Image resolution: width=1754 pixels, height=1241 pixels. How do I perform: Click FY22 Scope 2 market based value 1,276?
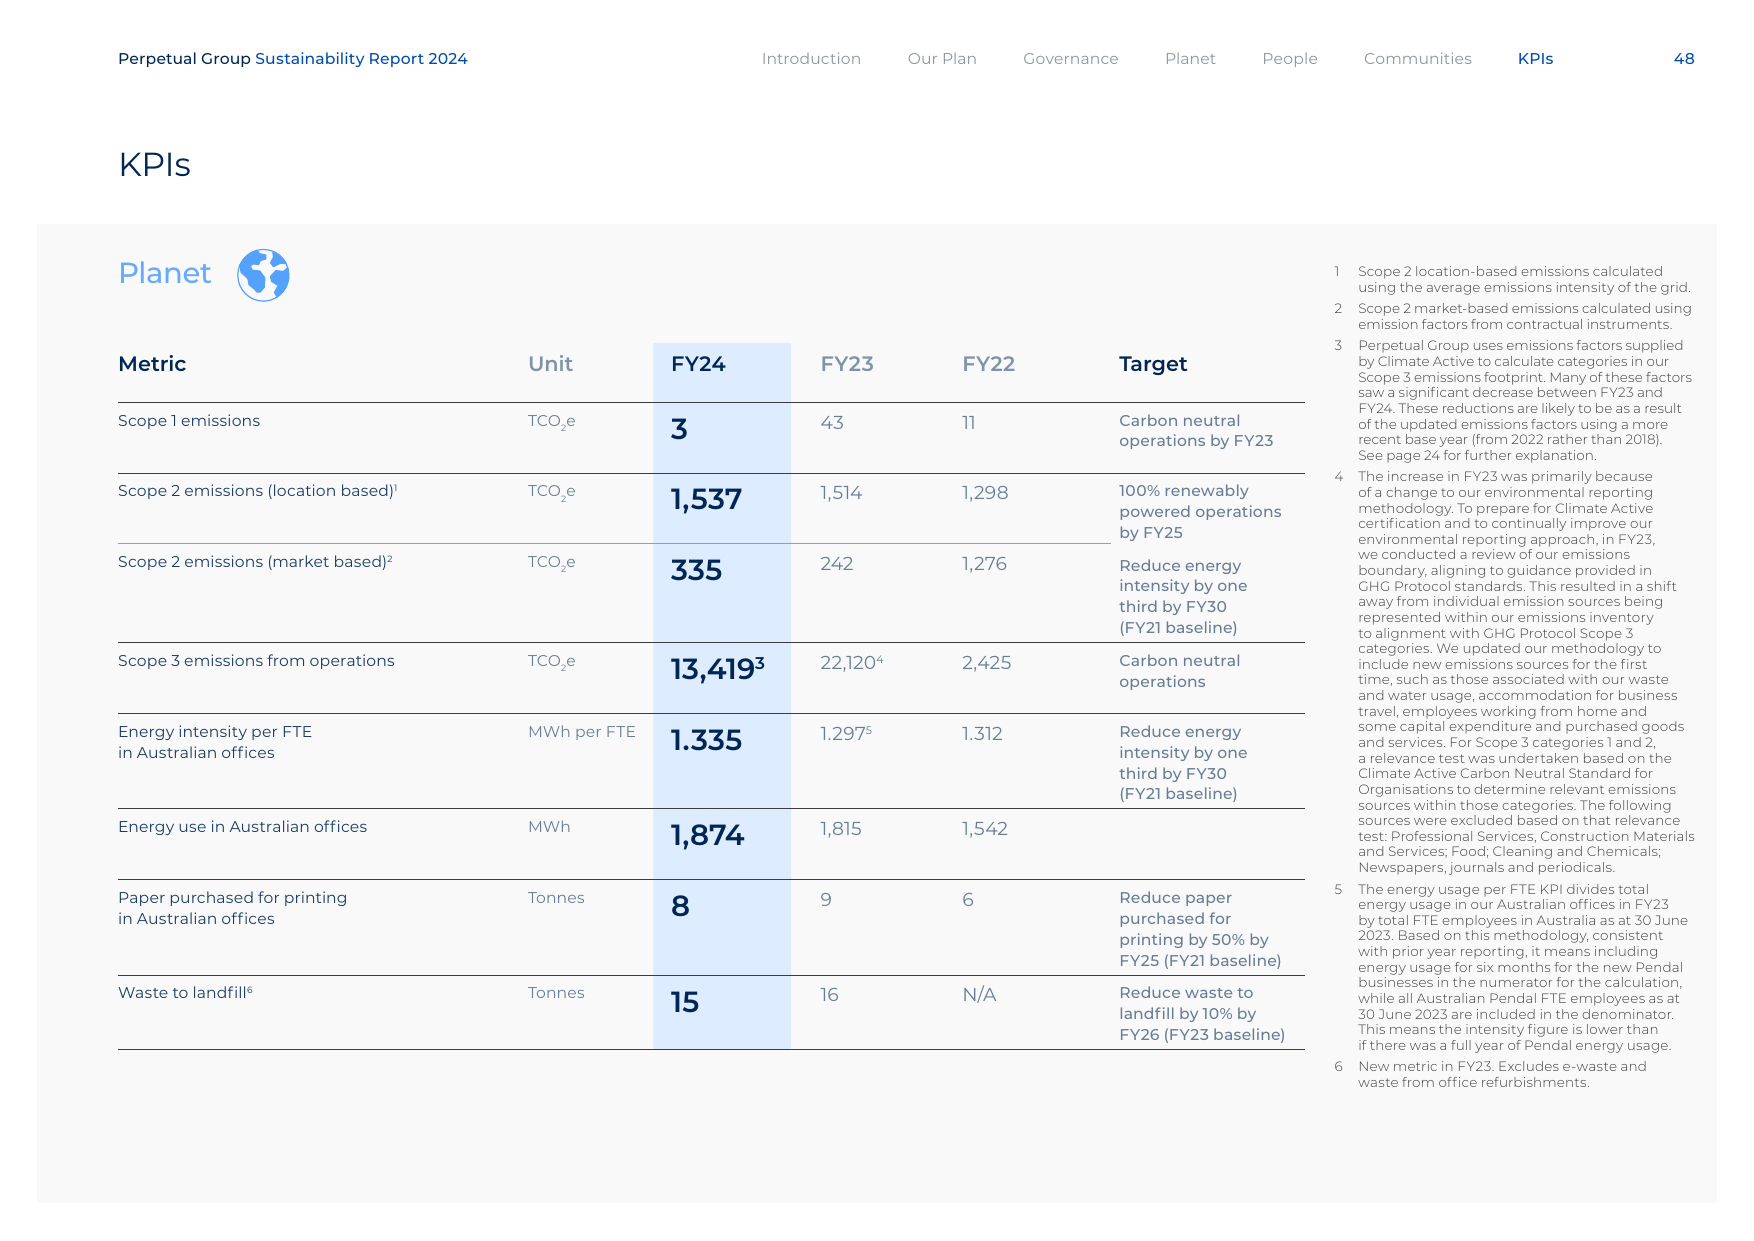(x=984, y=564)
